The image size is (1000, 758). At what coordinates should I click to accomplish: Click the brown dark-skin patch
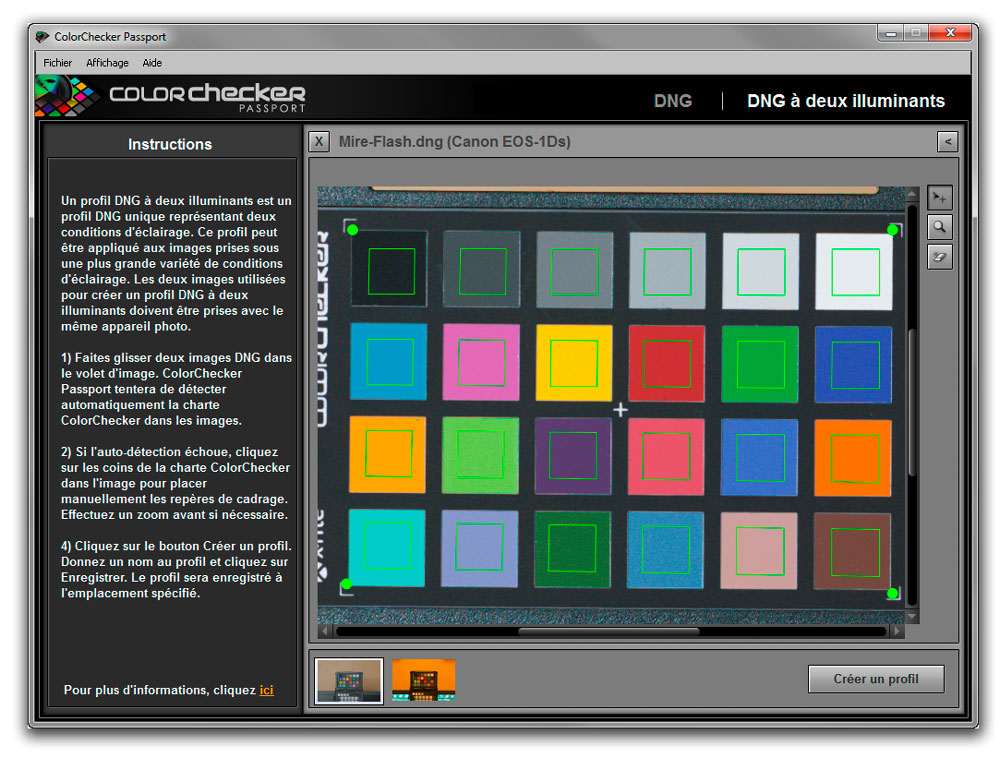[852, 551]
